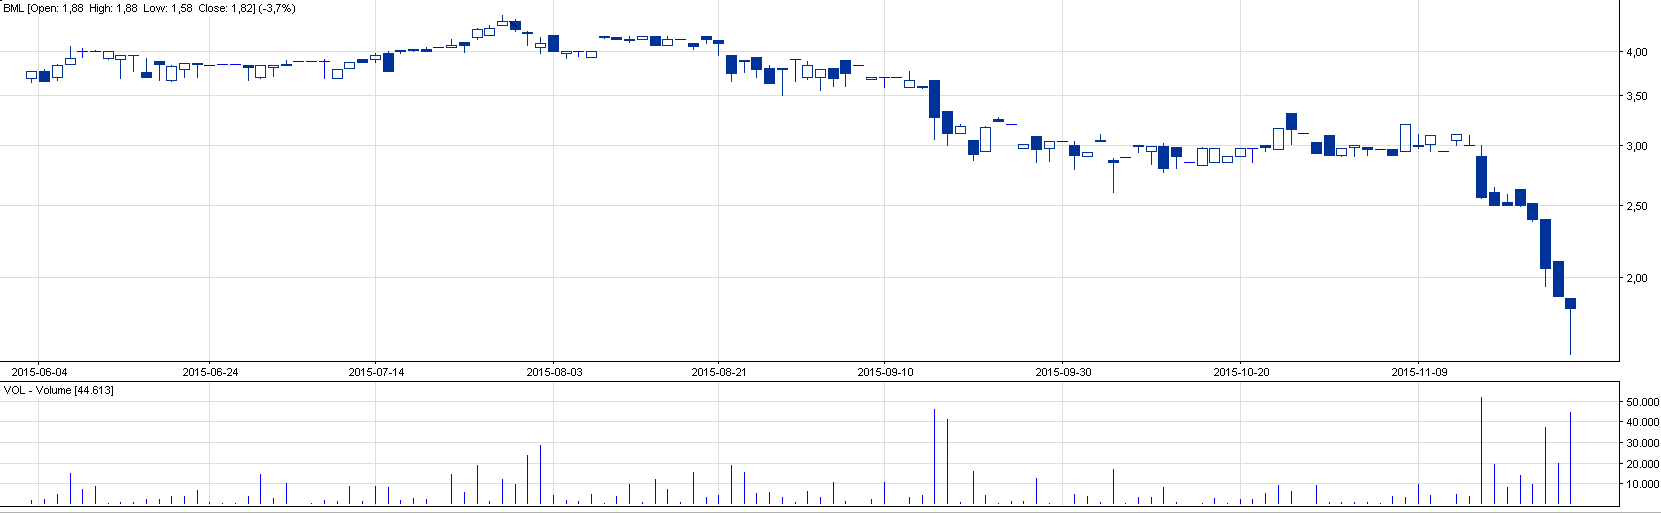Click the 2015-10-20 date axis label
Viewport: 1661px width, 514px height.
click(x=1241, y=372)
